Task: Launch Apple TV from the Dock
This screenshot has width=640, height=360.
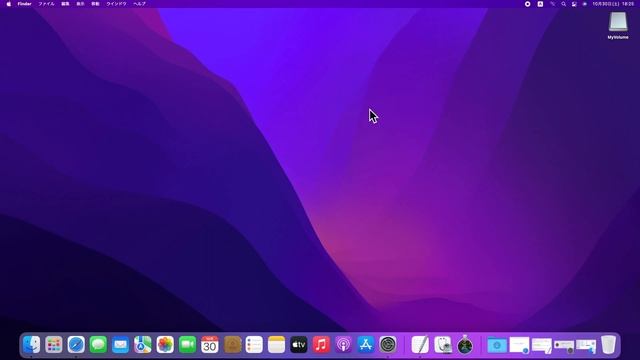Action: (299, 345)
